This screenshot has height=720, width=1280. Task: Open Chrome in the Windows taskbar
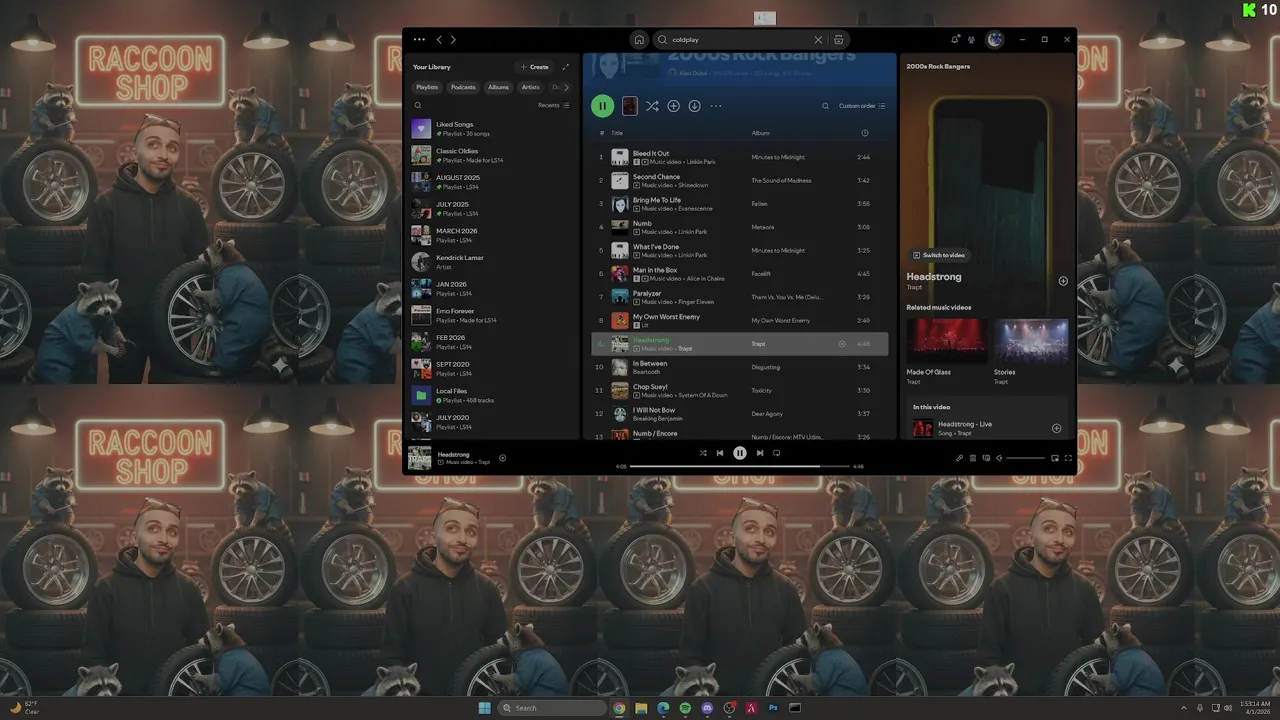[x=619, y=708]
